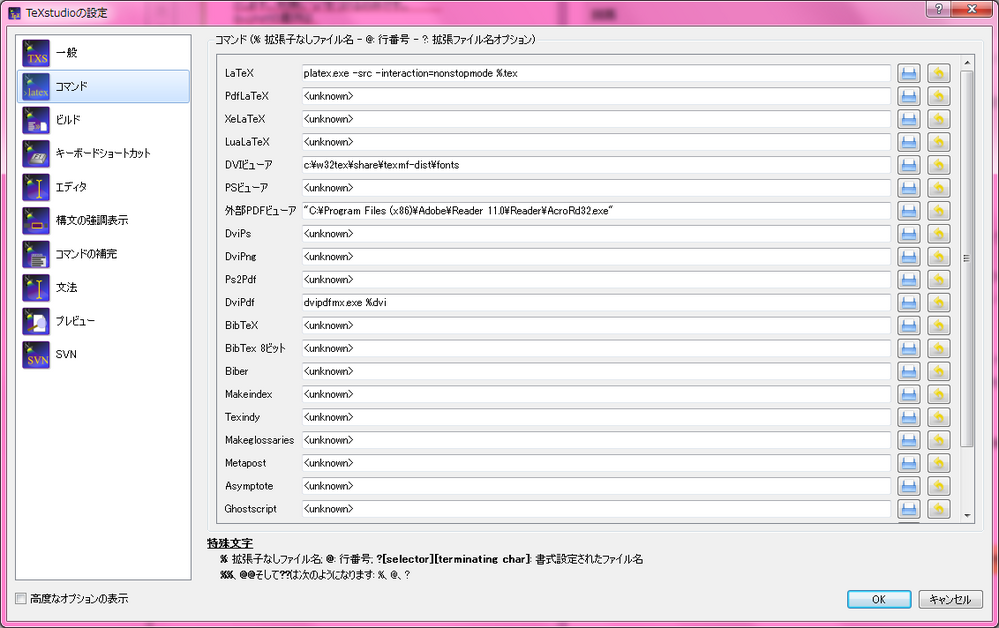Reset the Ghostscript command to default

[938, 509]
